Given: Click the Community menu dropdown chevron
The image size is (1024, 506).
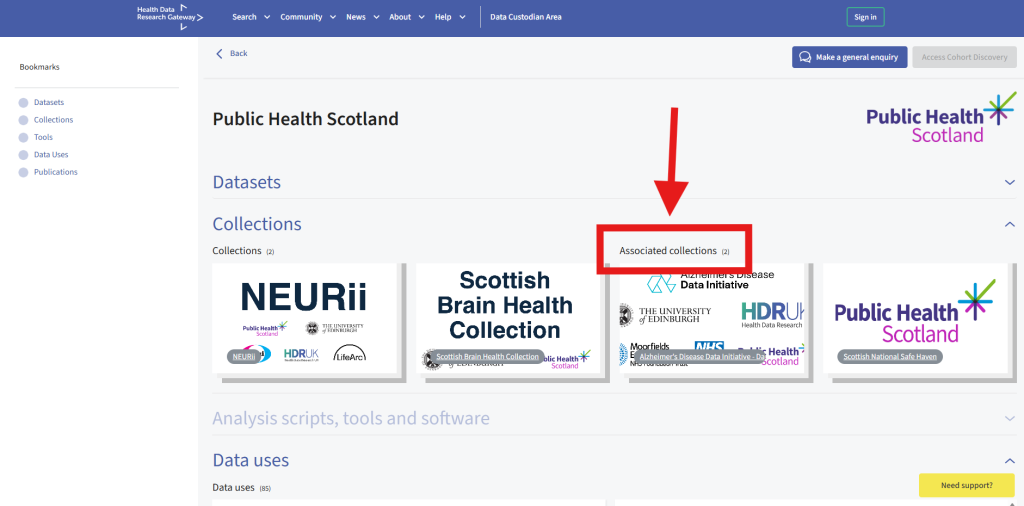Looking at the screenshot, I should point(333,18).
